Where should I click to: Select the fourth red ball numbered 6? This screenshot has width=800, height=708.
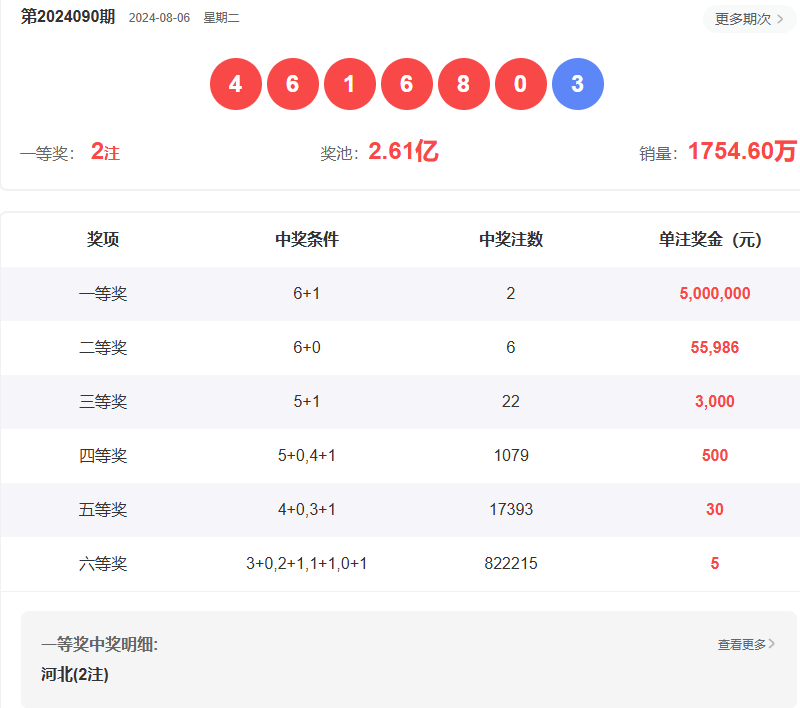(406, 84)
